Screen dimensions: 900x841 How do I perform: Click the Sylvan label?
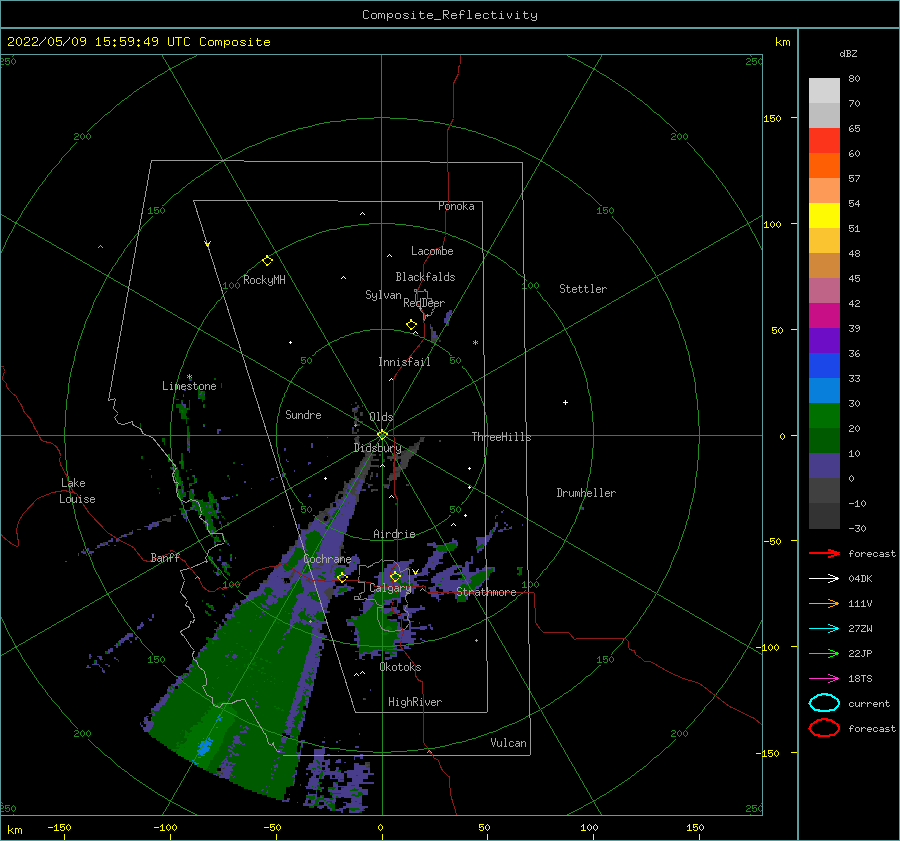click(383, 295)
